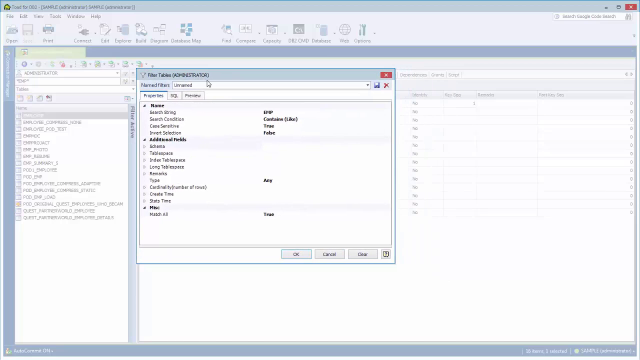
Task: Open Database Map from the toolbar
Action: [x=186, y=33]
